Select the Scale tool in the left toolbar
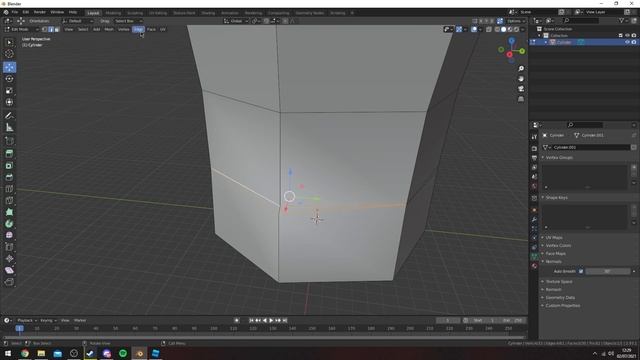 pos(9,91)
